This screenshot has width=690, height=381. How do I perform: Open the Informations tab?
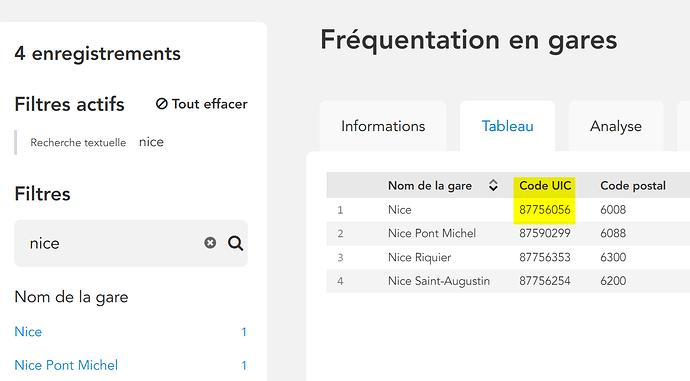[x=383, y=126]
